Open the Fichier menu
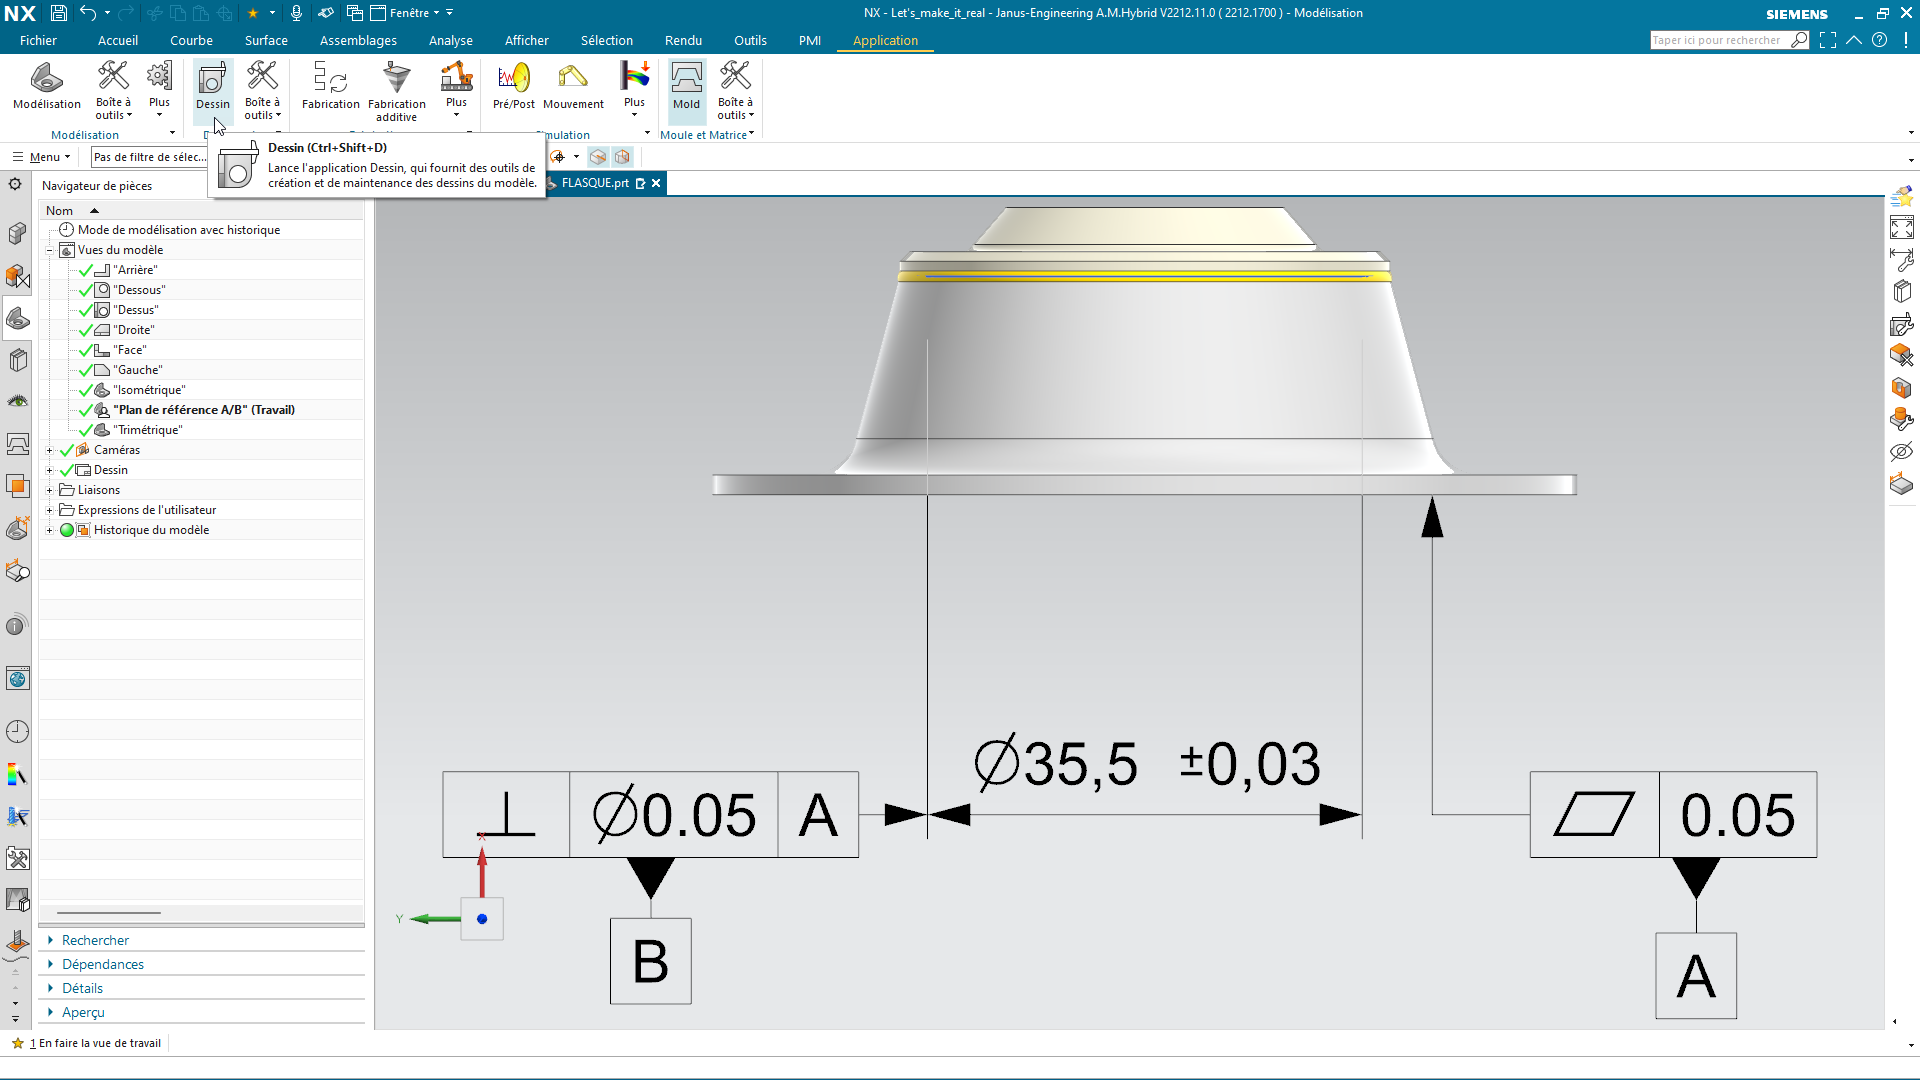 pos(38,40)
